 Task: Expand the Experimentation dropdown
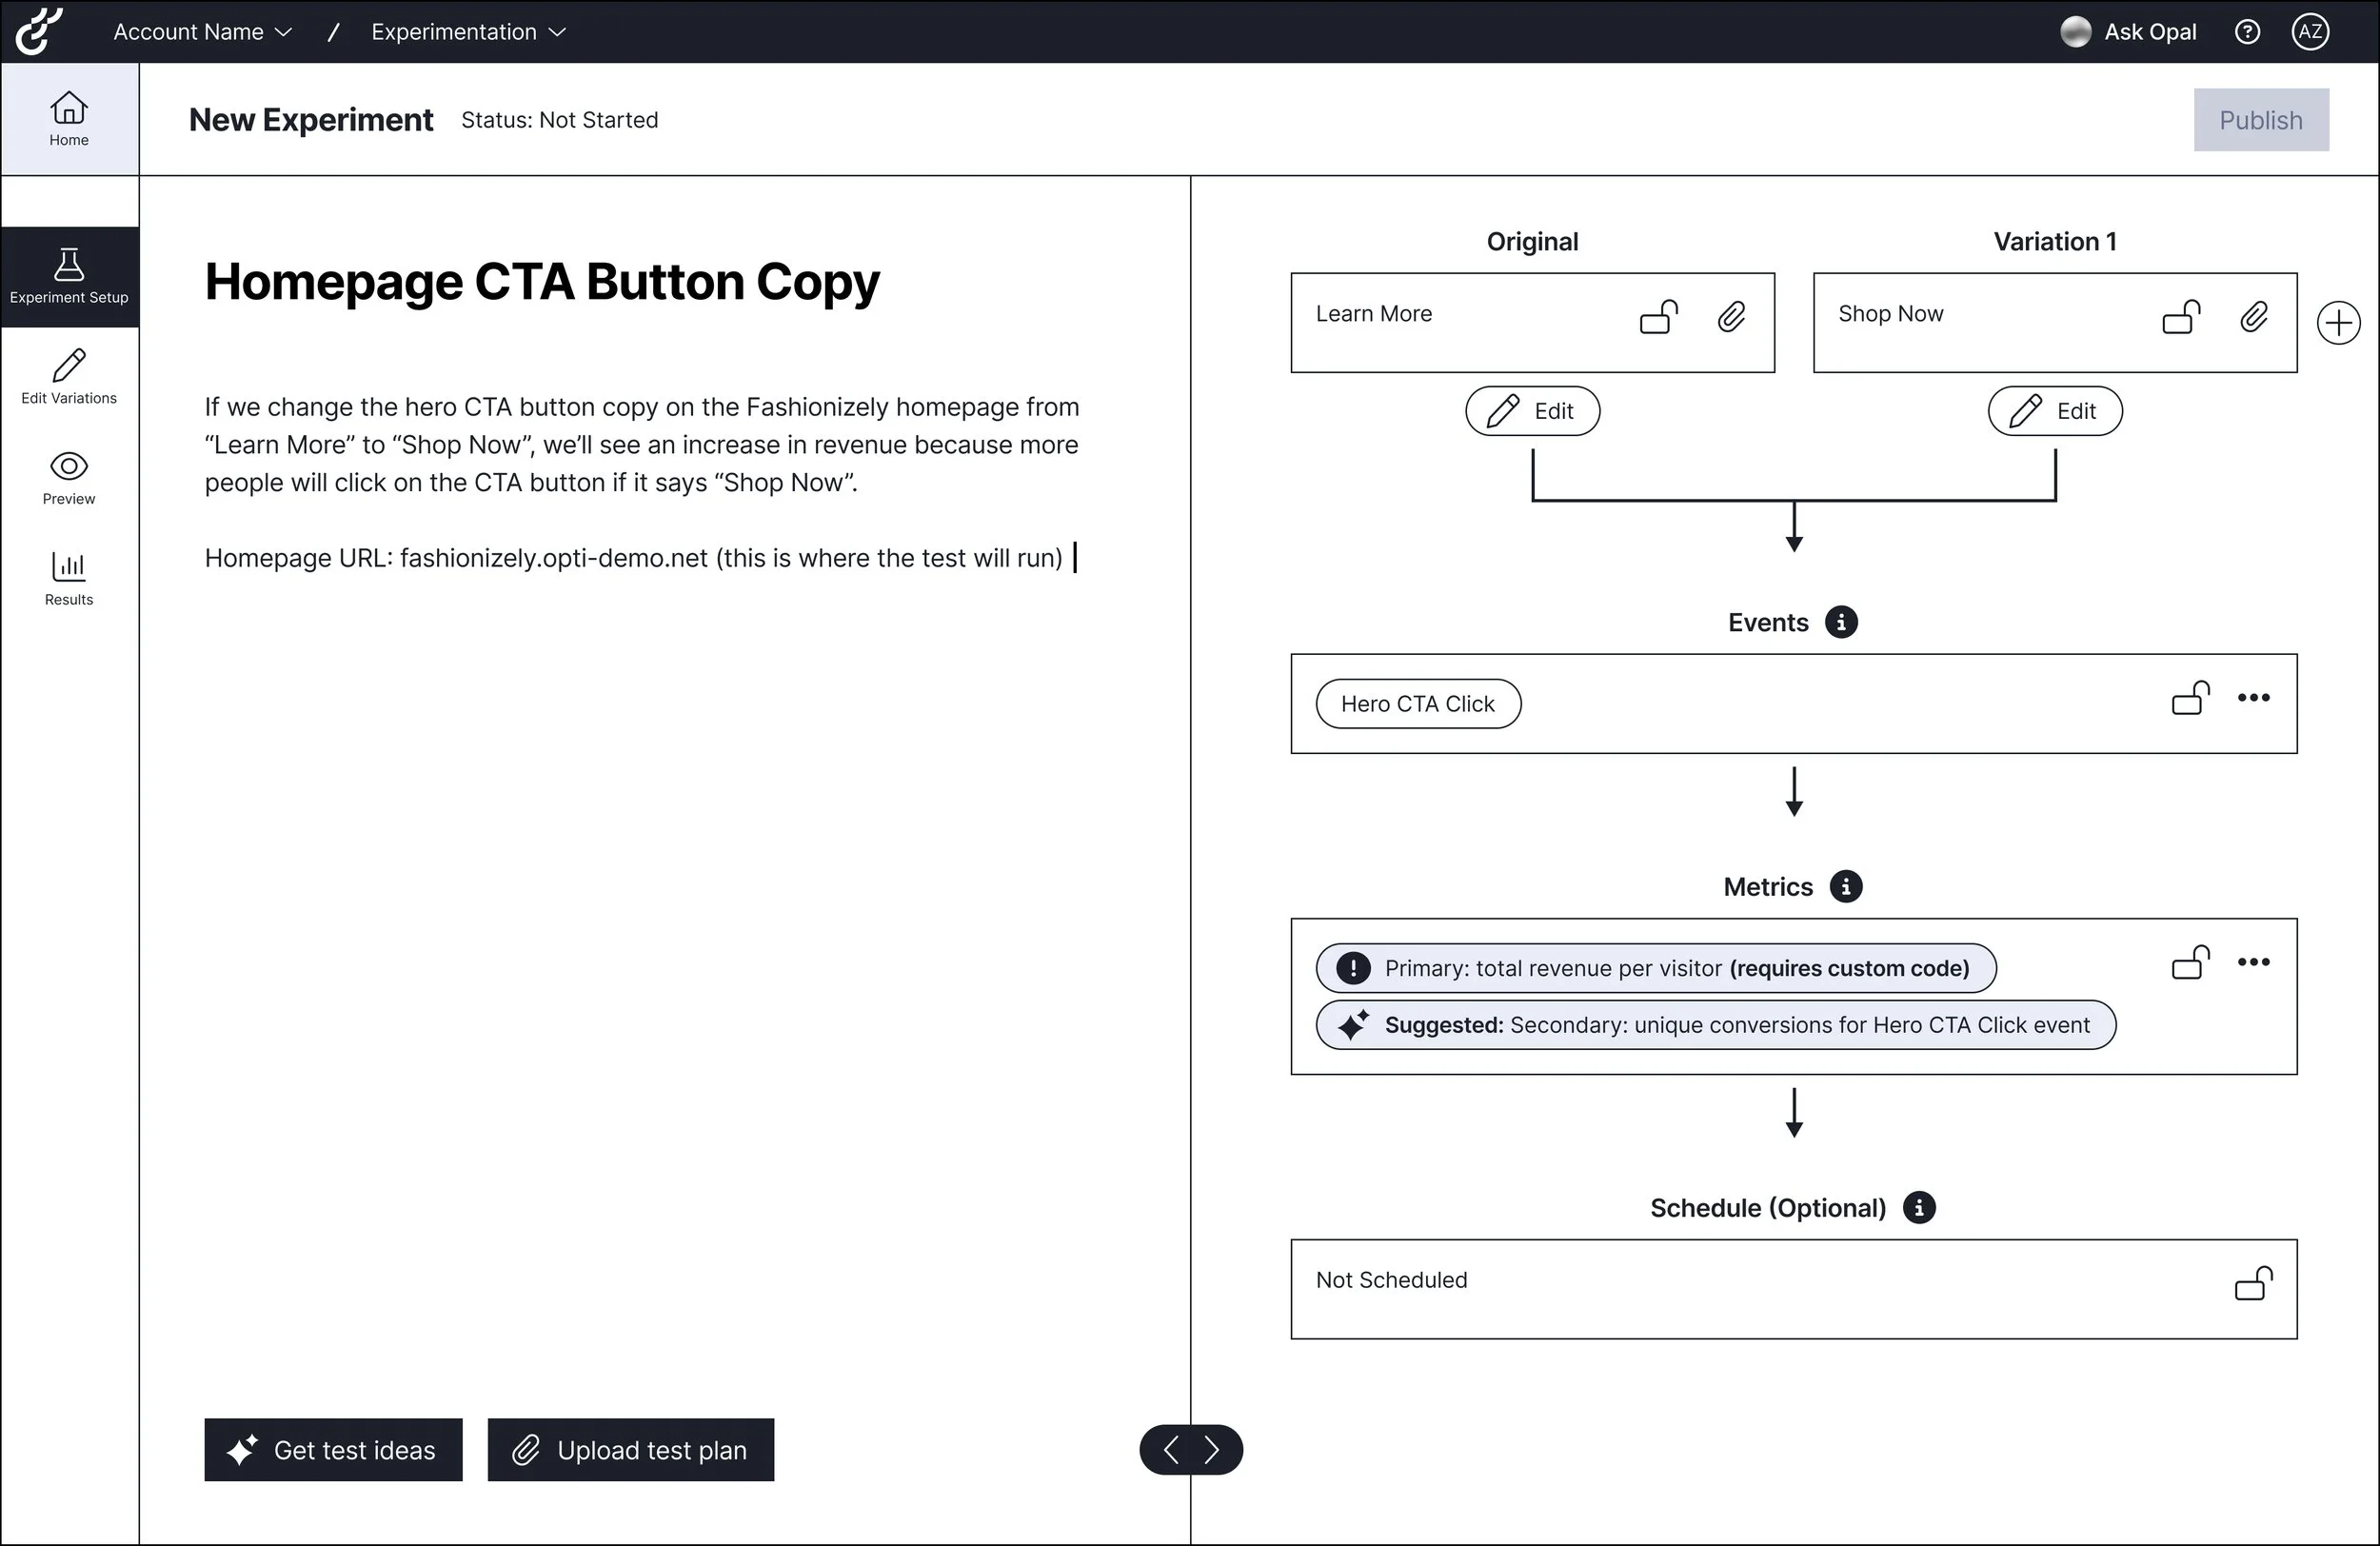468,32
